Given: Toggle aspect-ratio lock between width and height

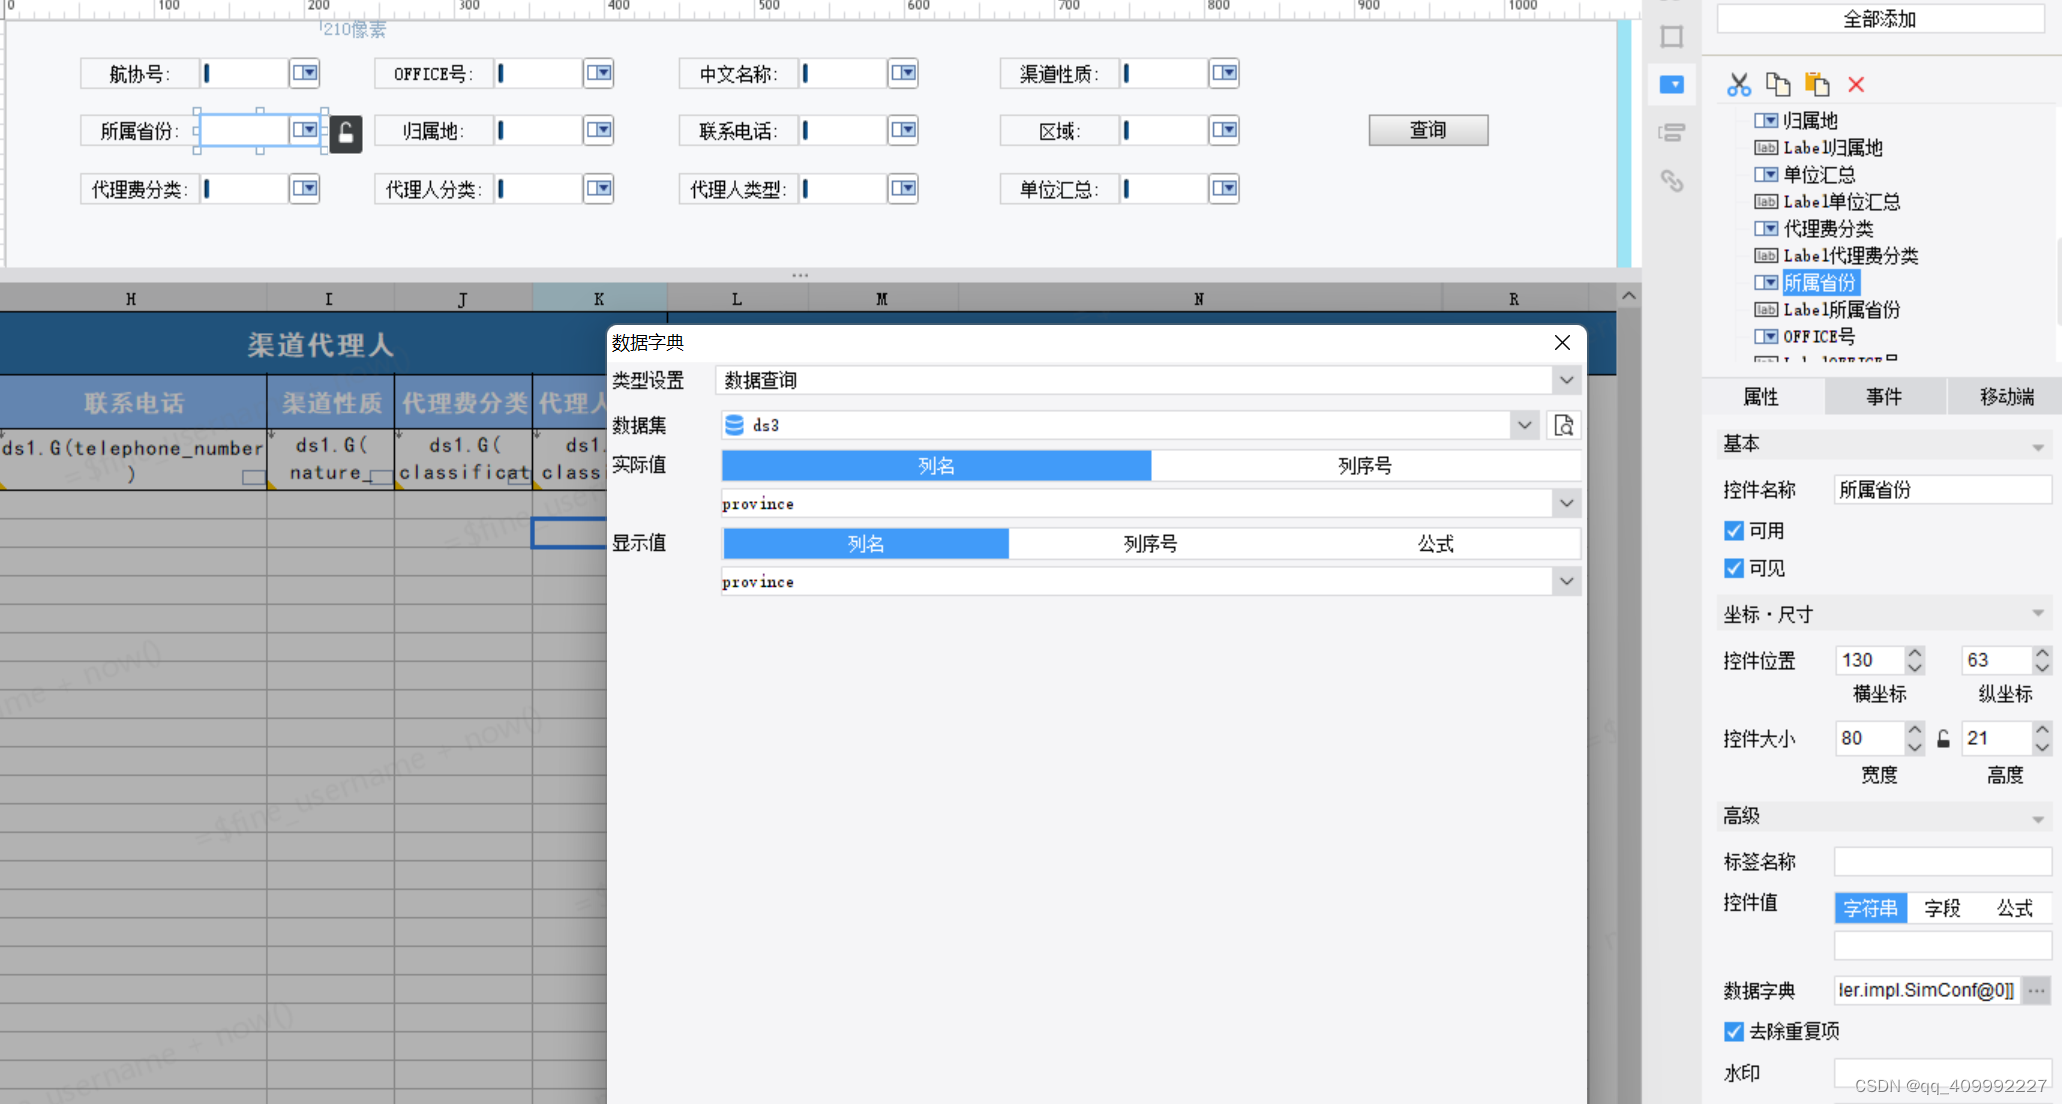Looking at the screenshot, I should pos(1943,739).
